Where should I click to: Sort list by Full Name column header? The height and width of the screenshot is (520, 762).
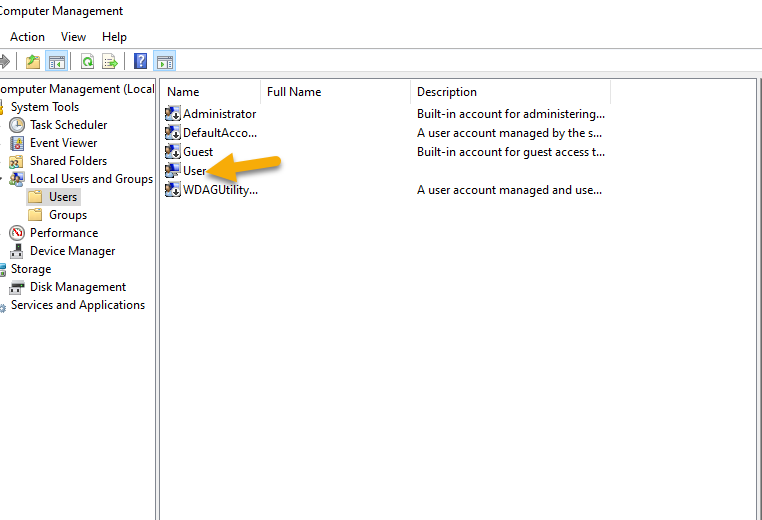[294, 92]
